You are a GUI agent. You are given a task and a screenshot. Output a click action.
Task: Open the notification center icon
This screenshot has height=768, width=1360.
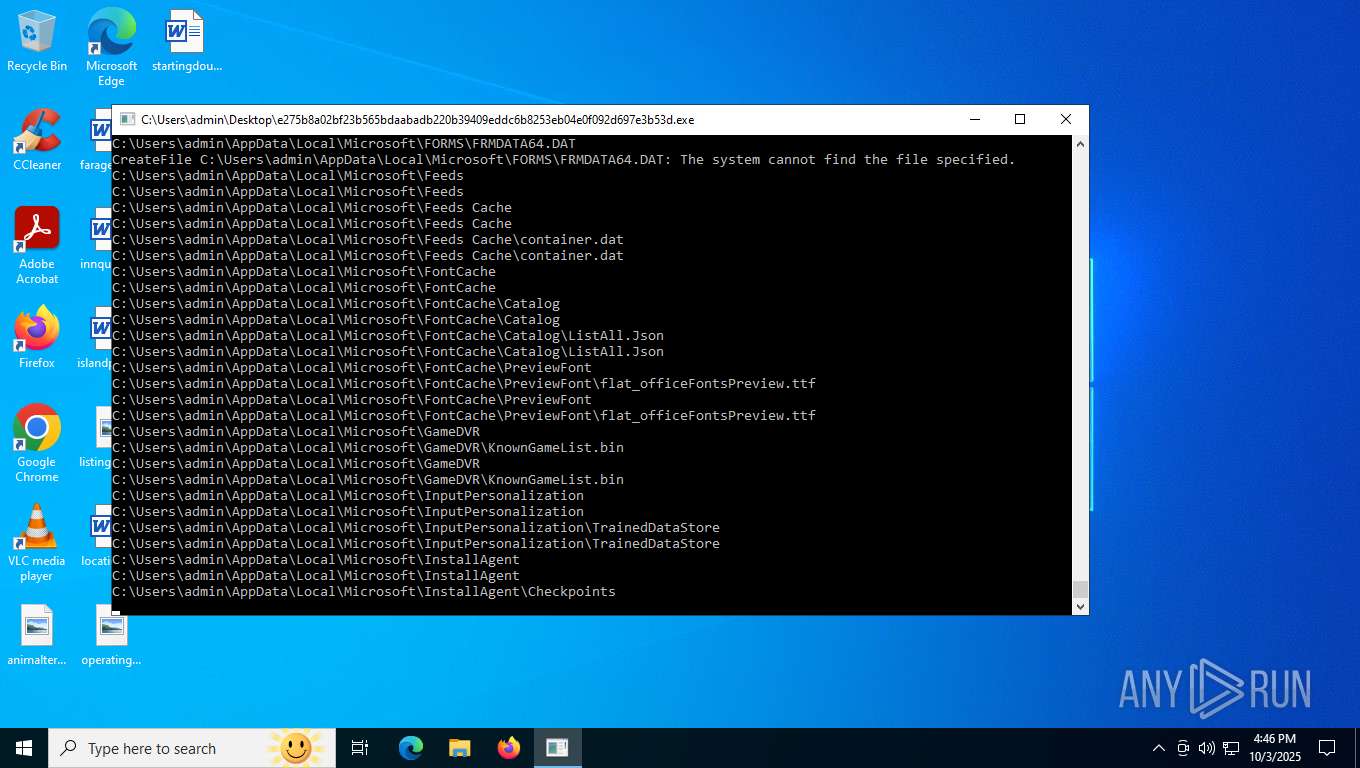[x=1327, y=748]
